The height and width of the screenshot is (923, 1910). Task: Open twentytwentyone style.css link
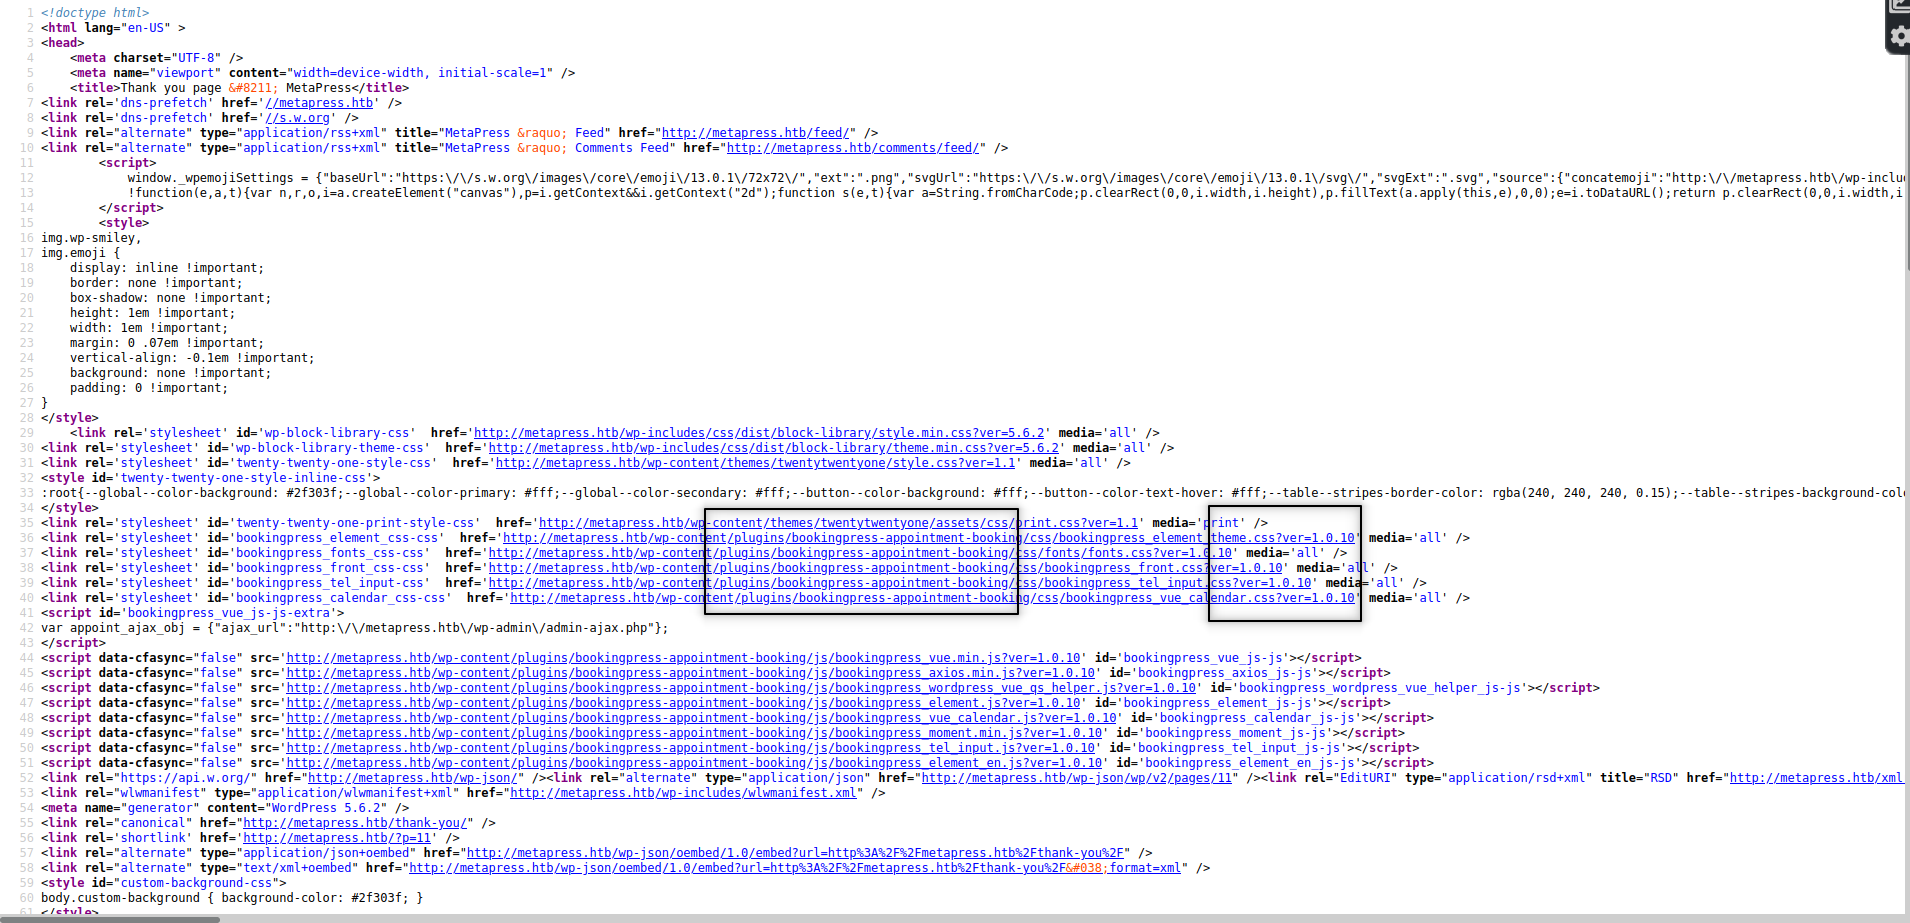pyautogui.click(x=755, y=463)
